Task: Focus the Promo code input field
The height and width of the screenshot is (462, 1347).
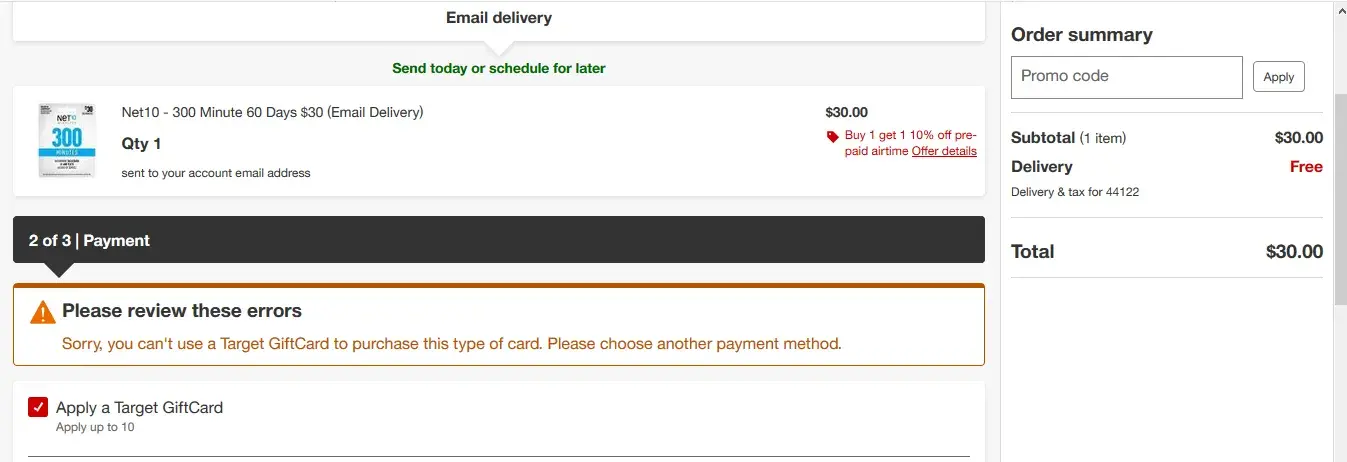Action: [x=1126, y=77]
